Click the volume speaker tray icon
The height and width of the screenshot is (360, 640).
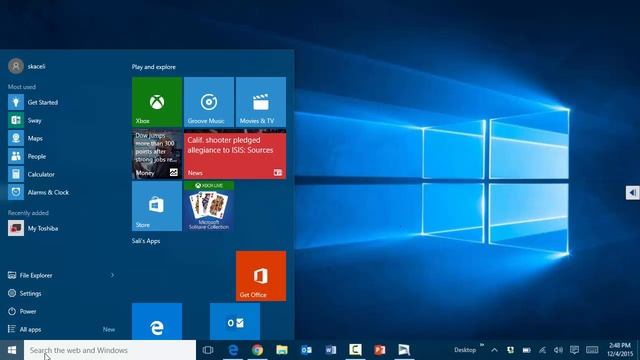point(558,350)
